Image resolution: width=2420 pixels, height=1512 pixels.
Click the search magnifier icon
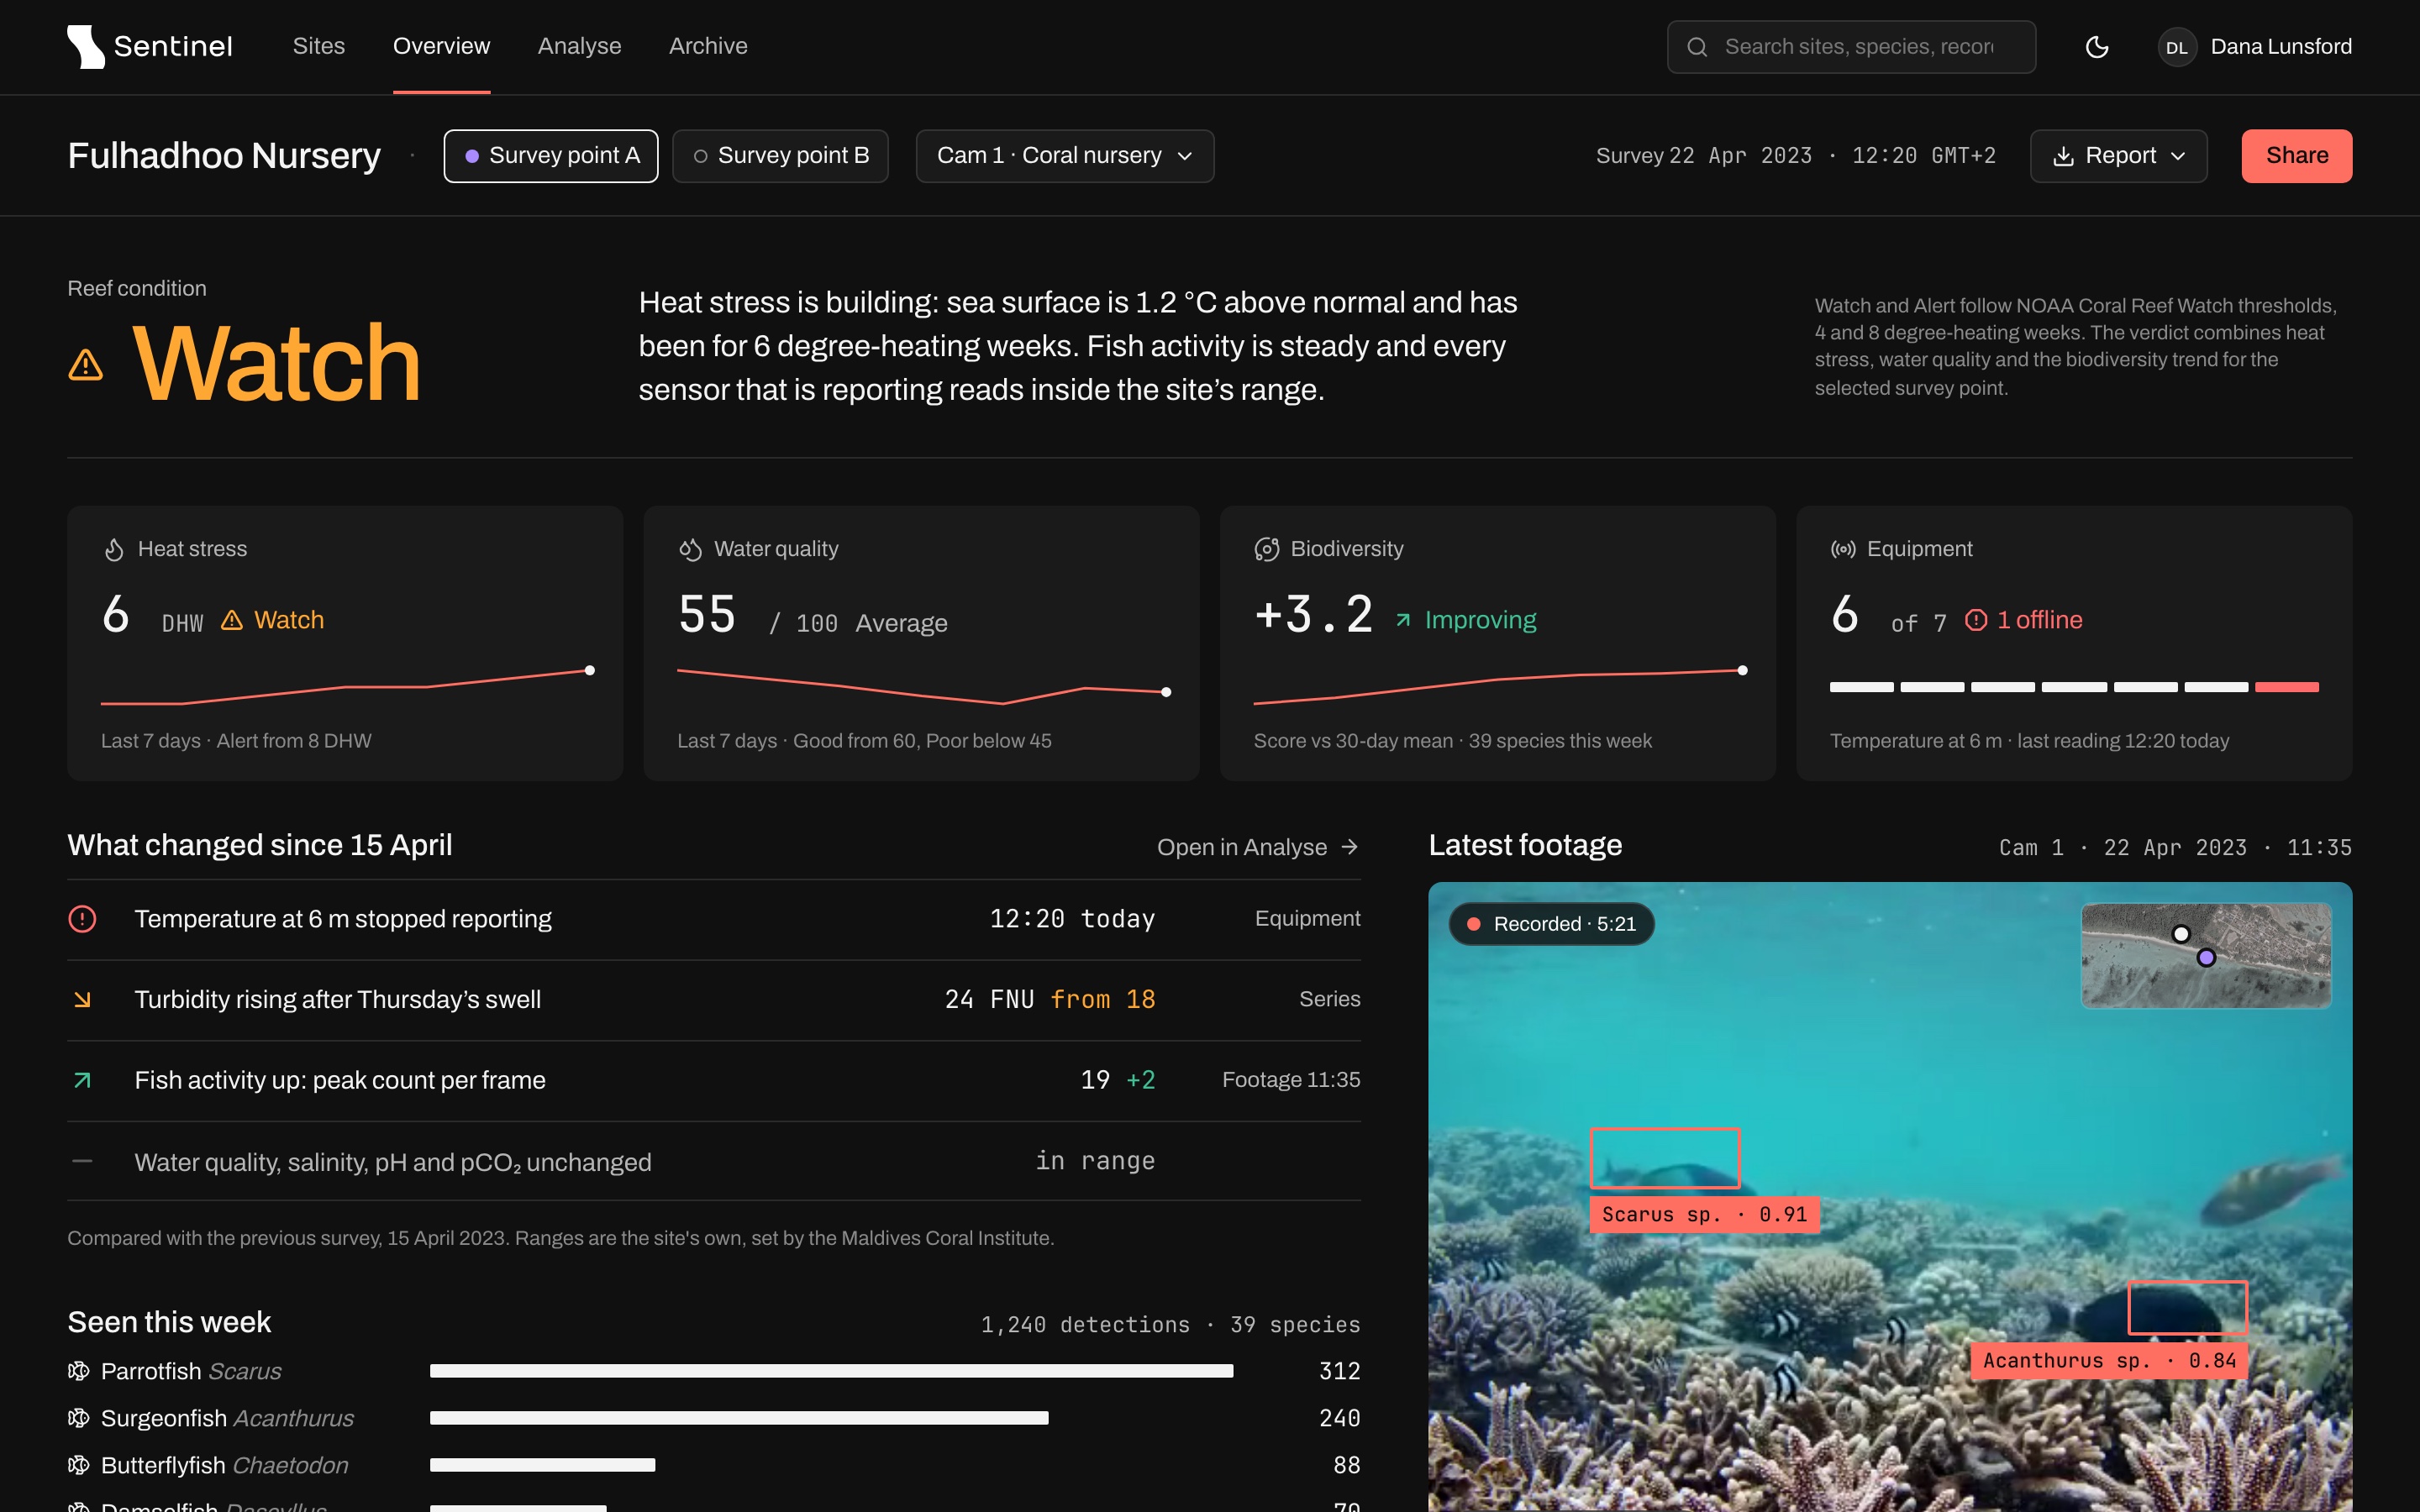click(x=1697, y=47)
